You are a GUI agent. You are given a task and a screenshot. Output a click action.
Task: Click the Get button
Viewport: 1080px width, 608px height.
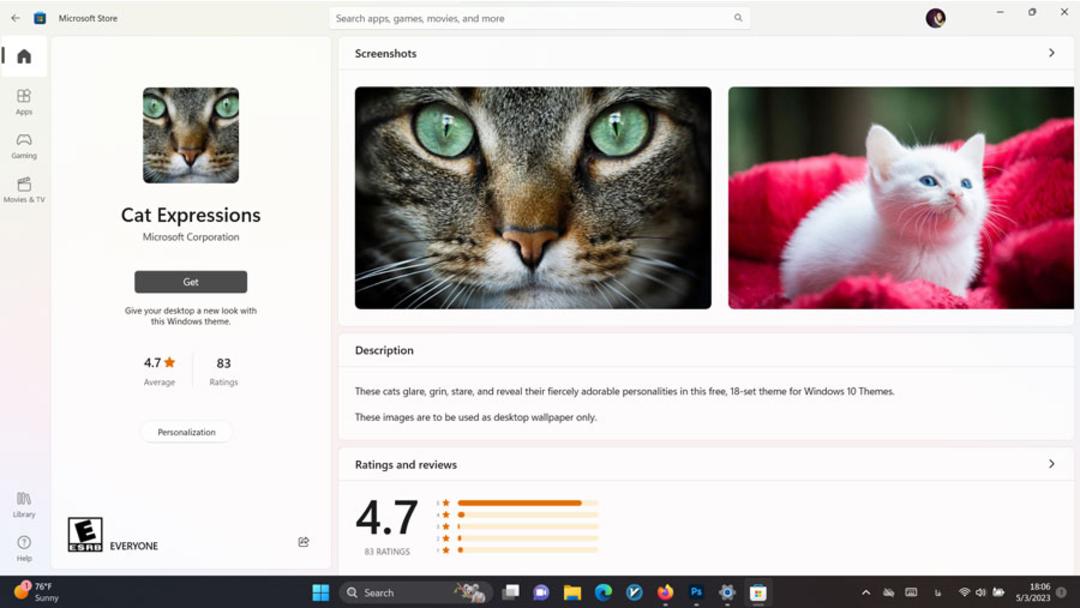[x=191, y=282]
